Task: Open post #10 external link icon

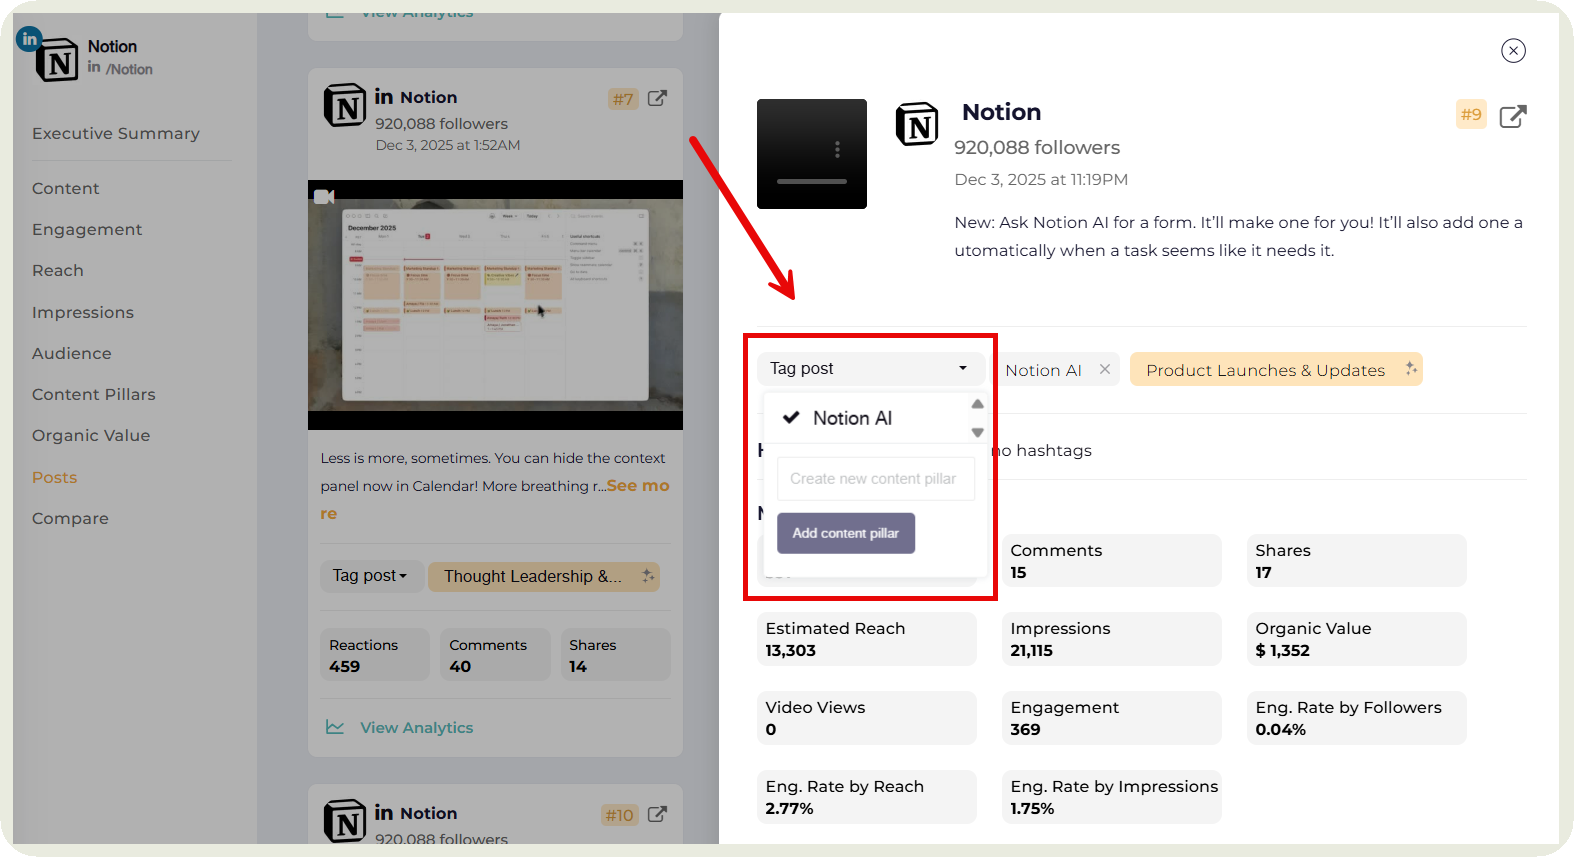Action: coord(657,814)
